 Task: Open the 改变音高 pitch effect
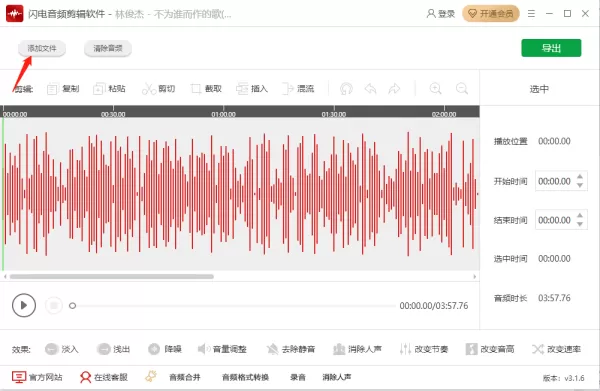coord(490,349)
